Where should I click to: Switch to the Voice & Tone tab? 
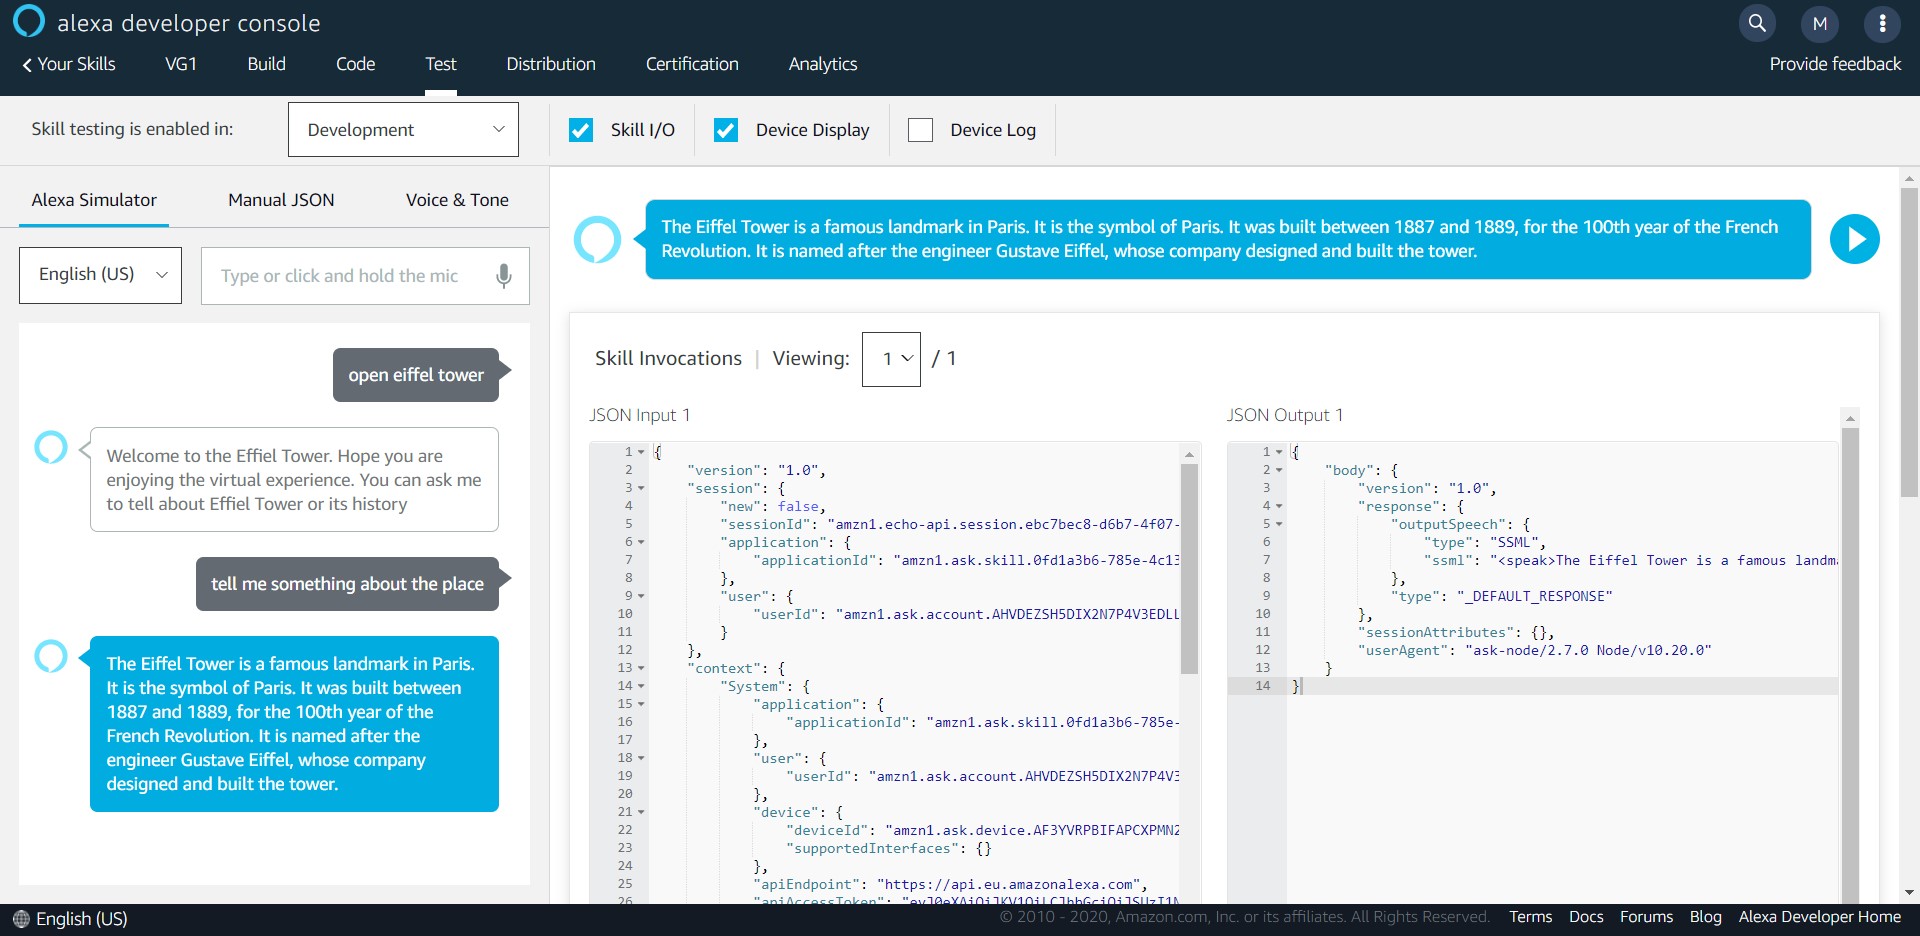(457, 200)
